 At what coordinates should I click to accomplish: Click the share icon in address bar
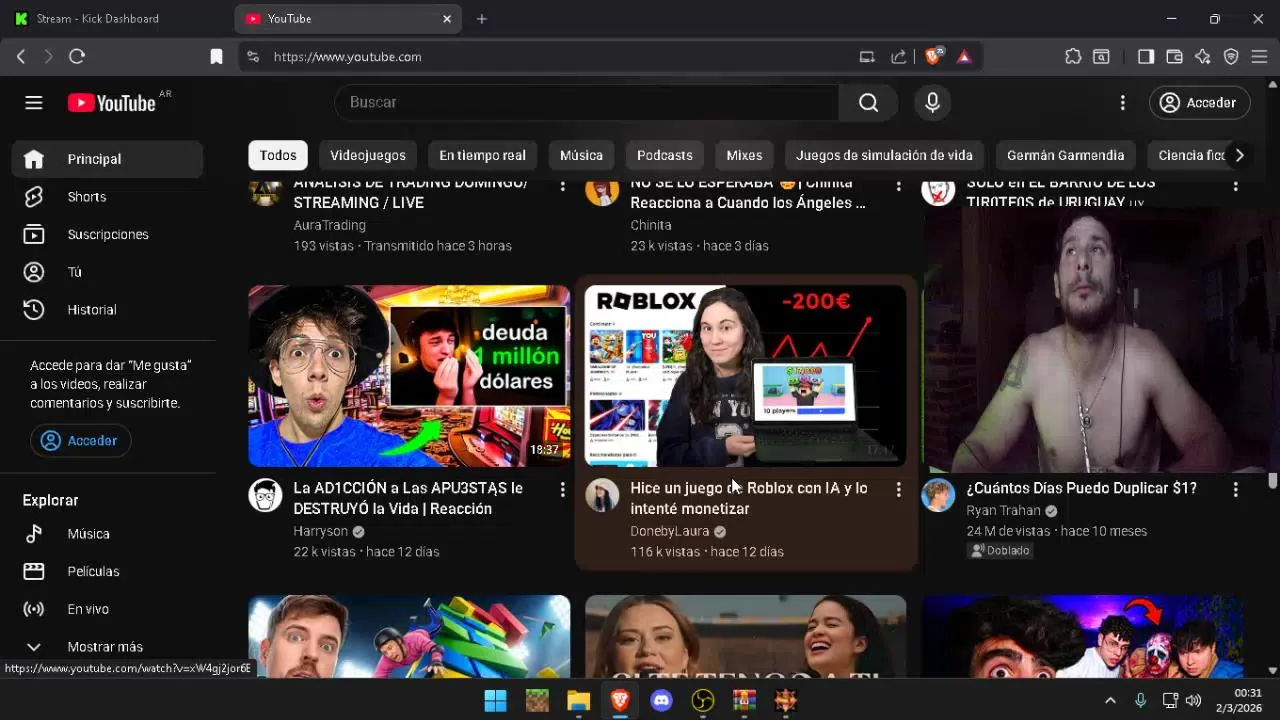tap(899, 57)
